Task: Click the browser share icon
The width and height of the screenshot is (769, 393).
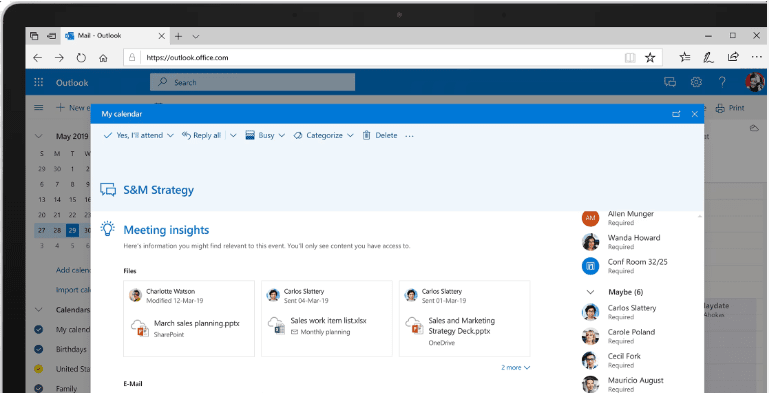Action: (733, 57)
